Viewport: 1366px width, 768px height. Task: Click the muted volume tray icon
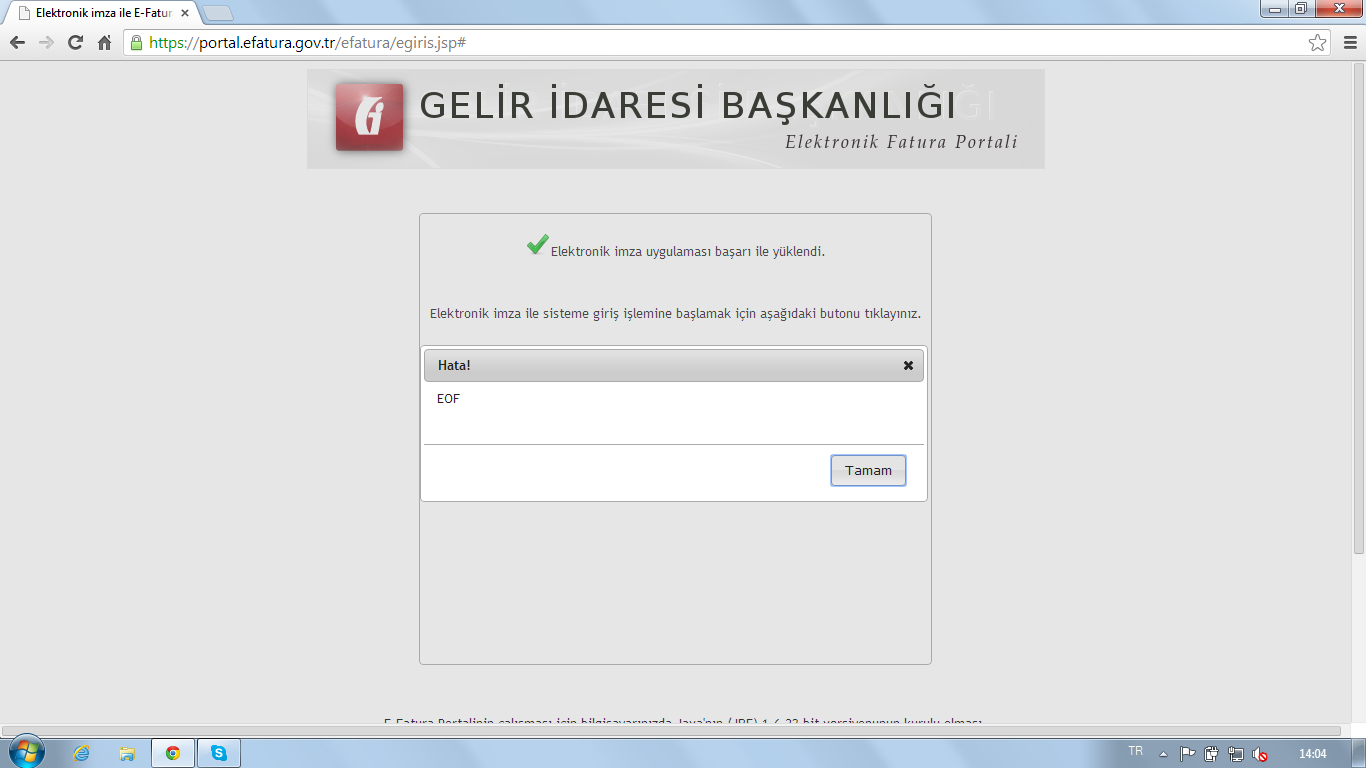click(1261, 755)
